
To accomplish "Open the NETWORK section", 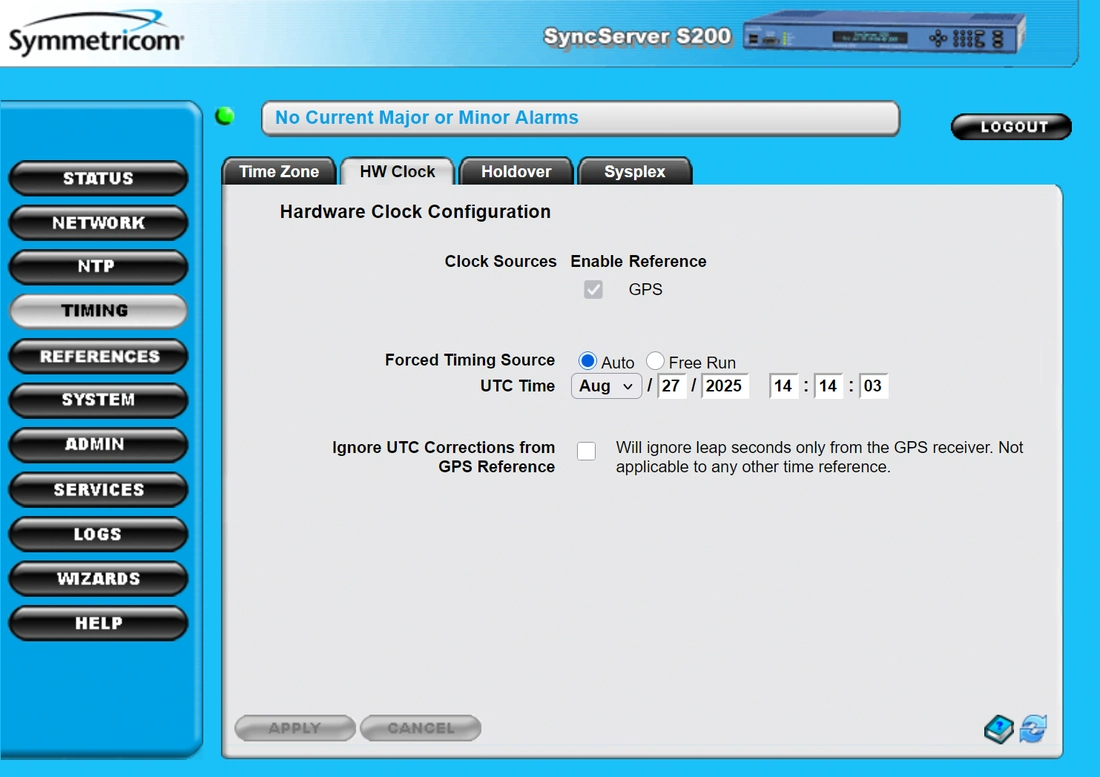I will point(98,222).
